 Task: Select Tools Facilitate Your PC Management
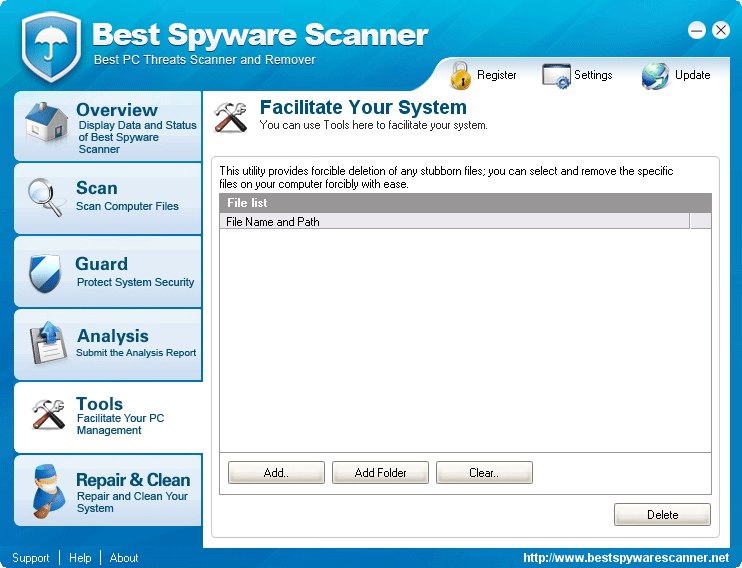108,417
